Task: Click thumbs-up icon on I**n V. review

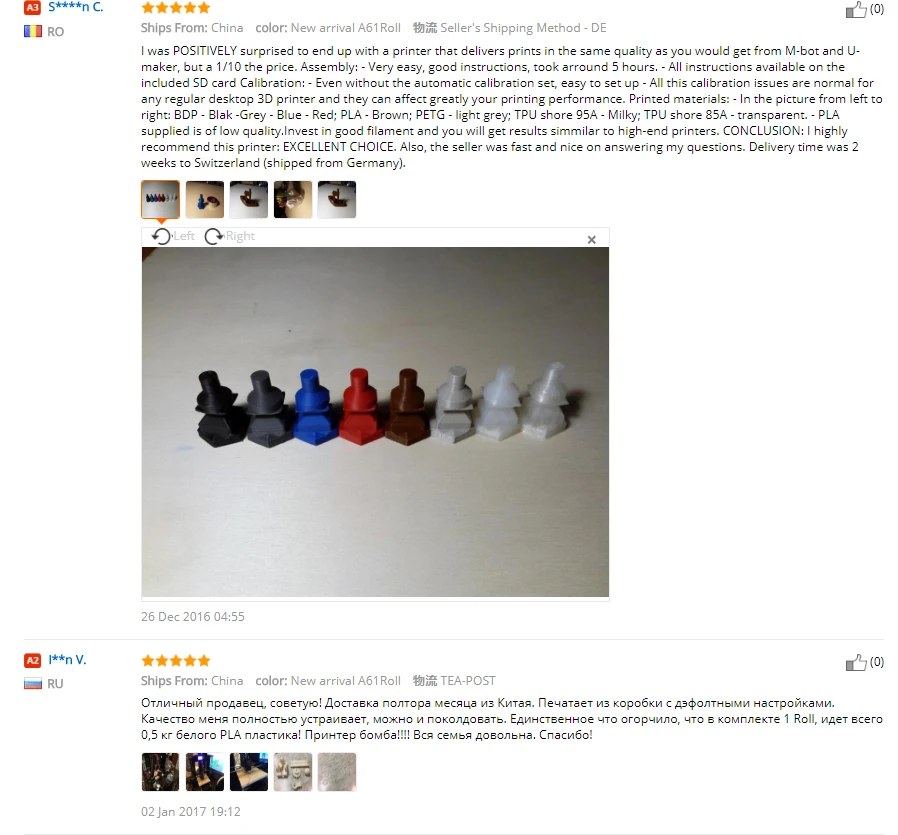Action: 856,663
